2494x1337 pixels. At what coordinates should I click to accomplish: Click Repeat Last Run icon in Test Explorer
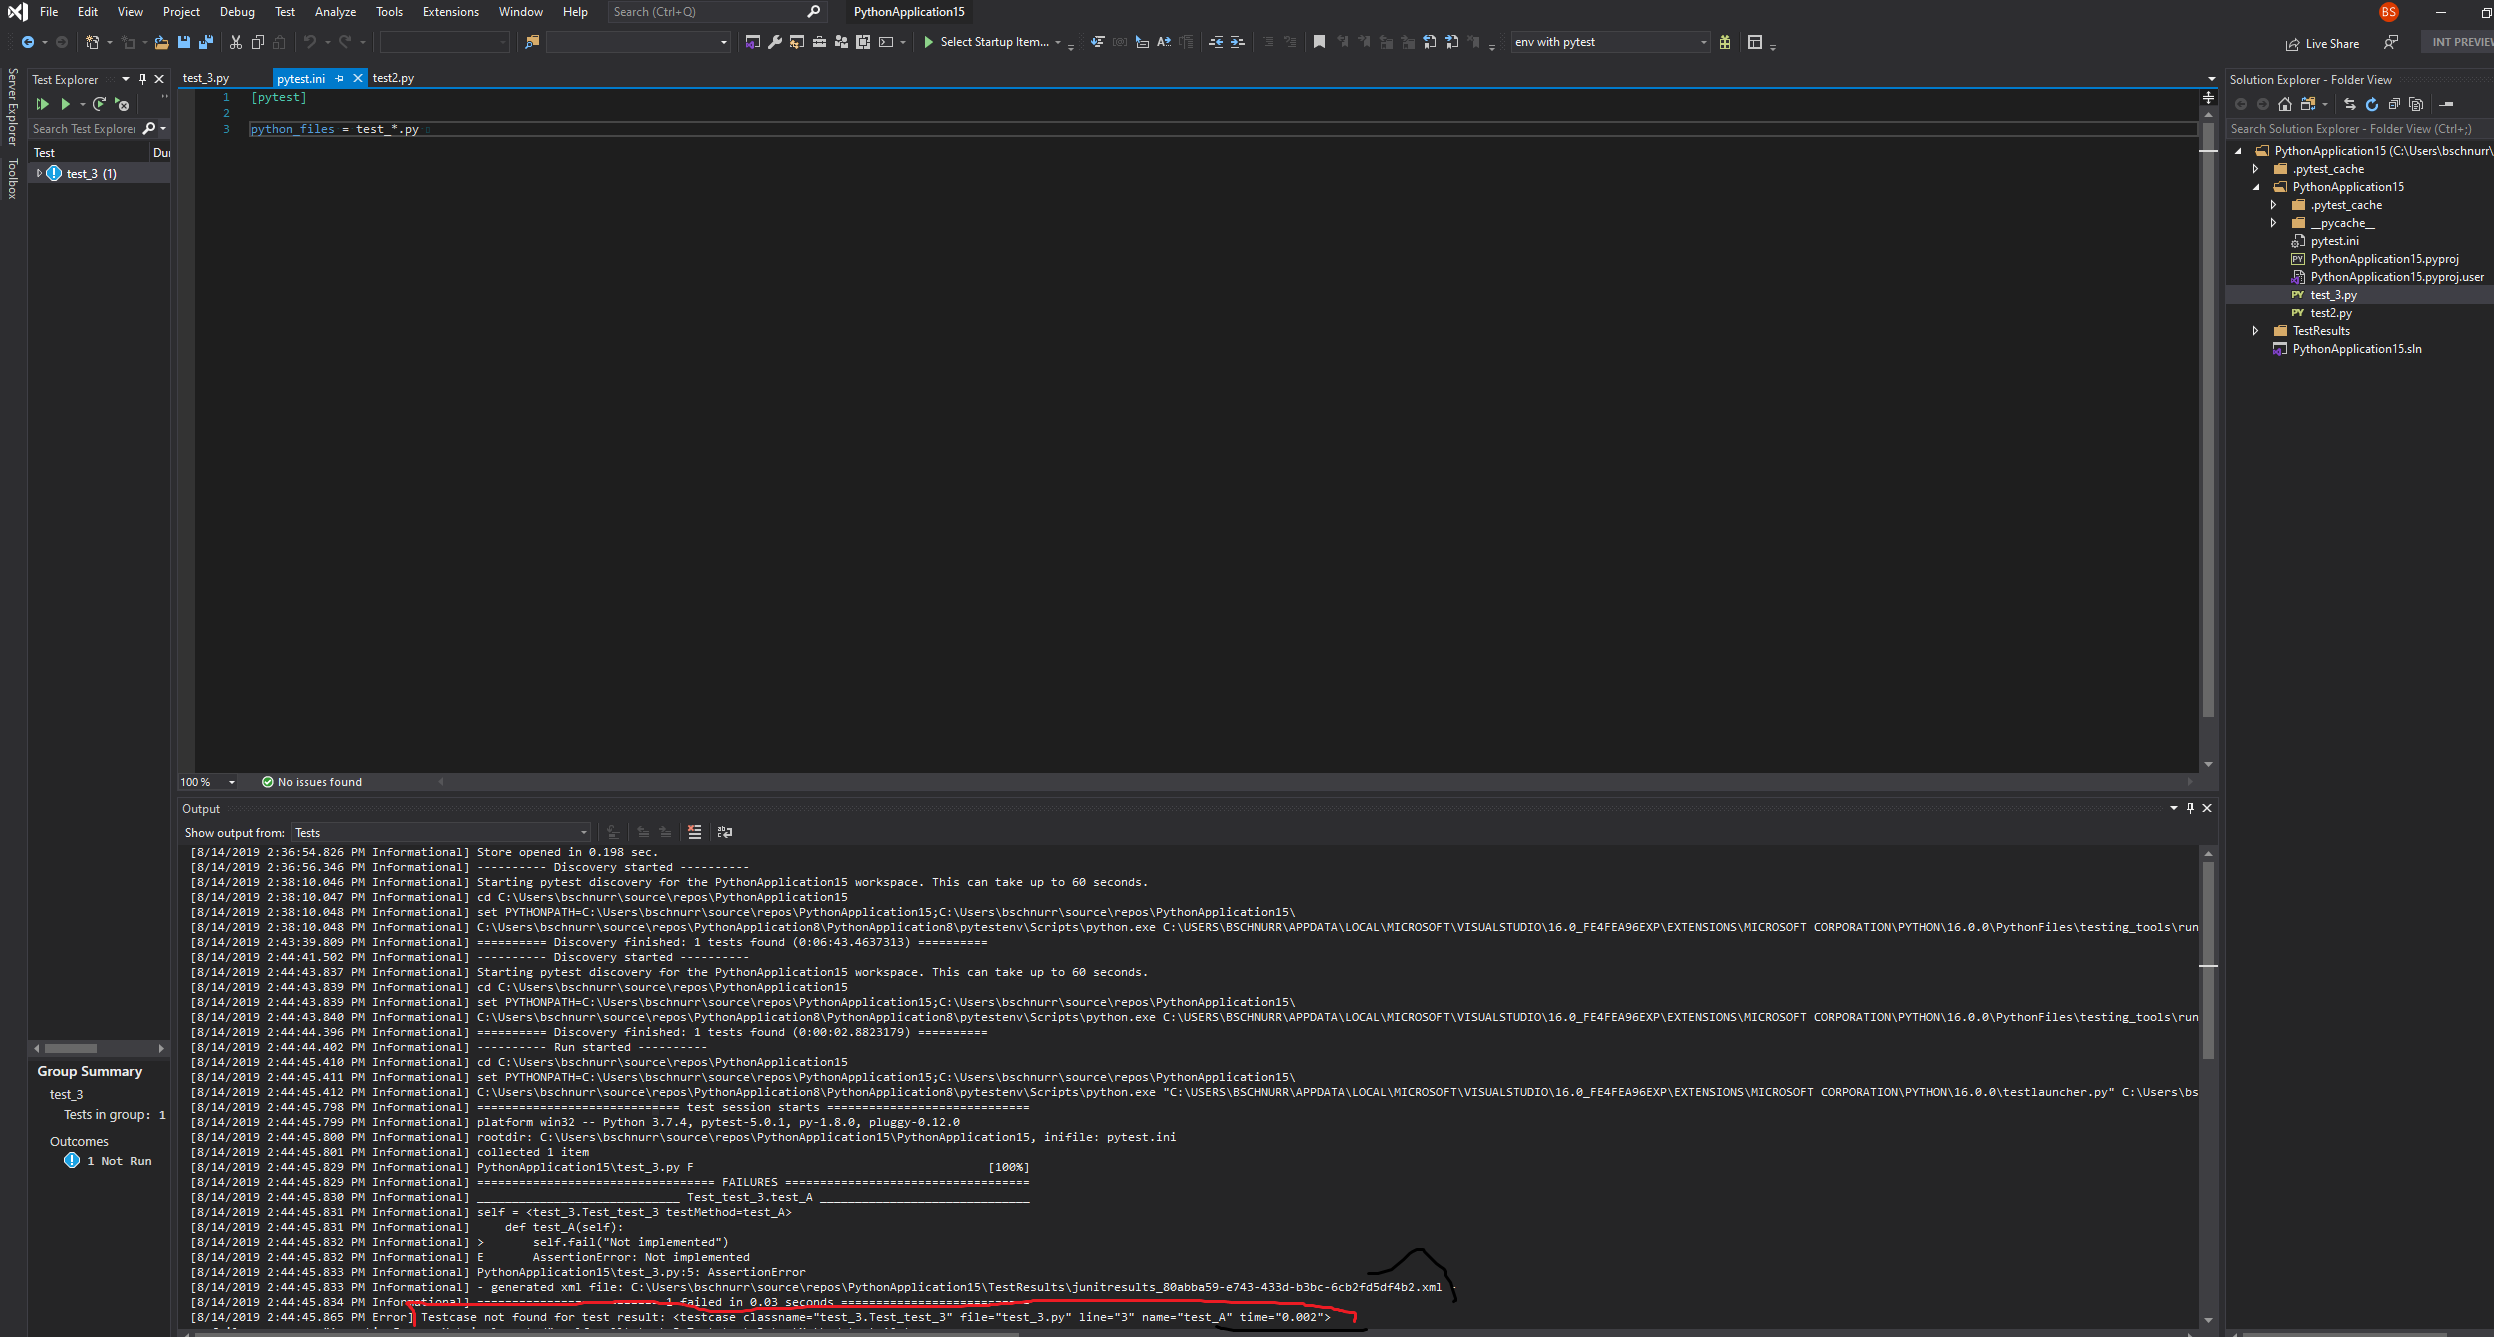(99, 104)
